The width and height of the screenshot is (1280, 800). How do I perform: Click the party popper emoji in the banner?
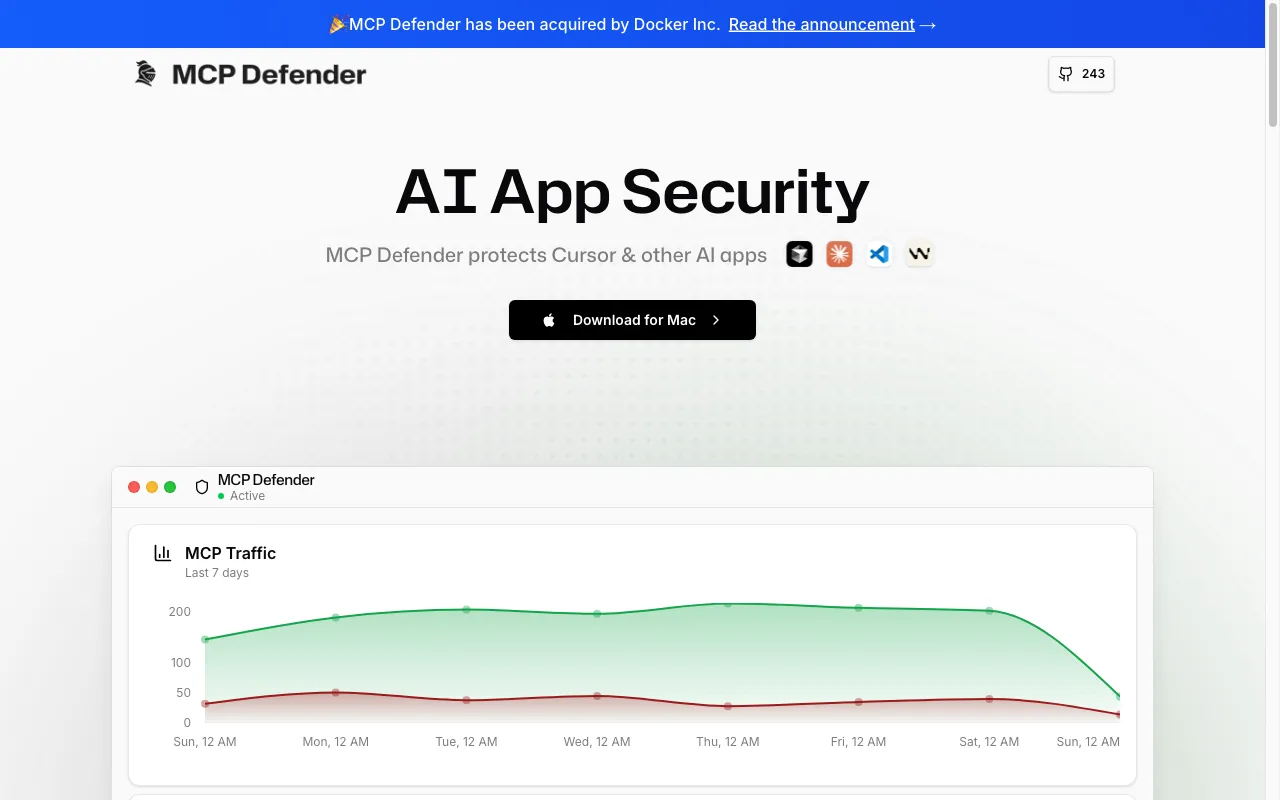click(x=338, y=24)
